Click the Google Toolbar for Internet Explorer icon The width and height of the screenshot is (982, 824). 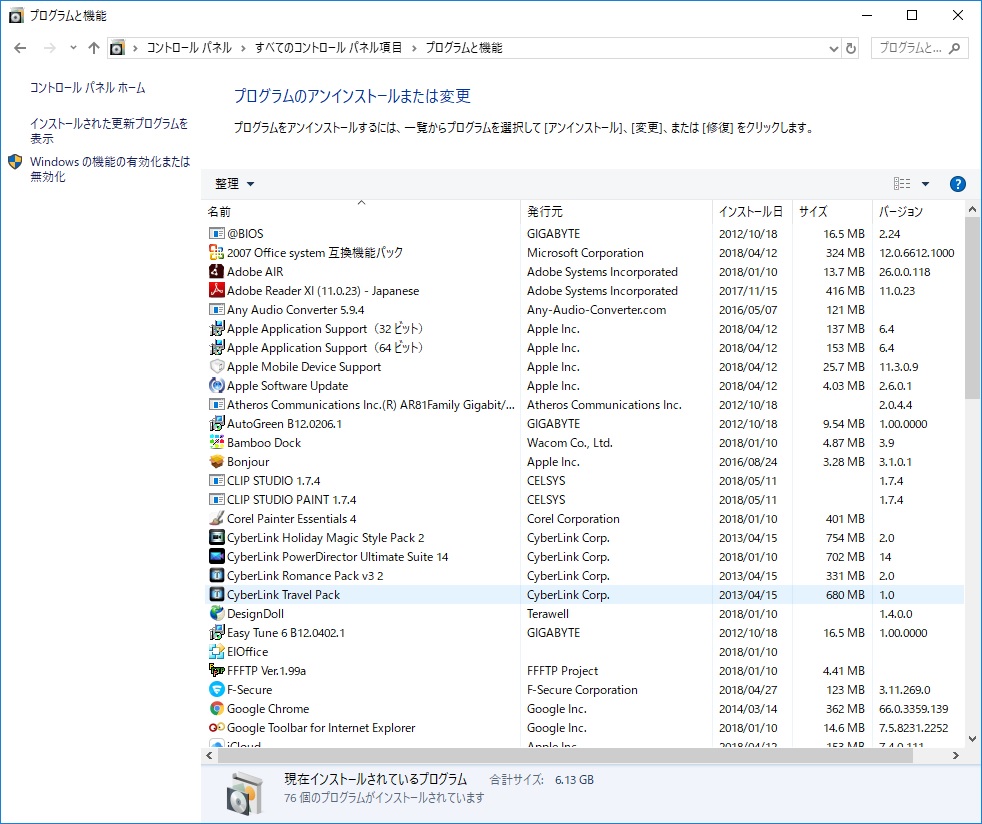point(217,727)
